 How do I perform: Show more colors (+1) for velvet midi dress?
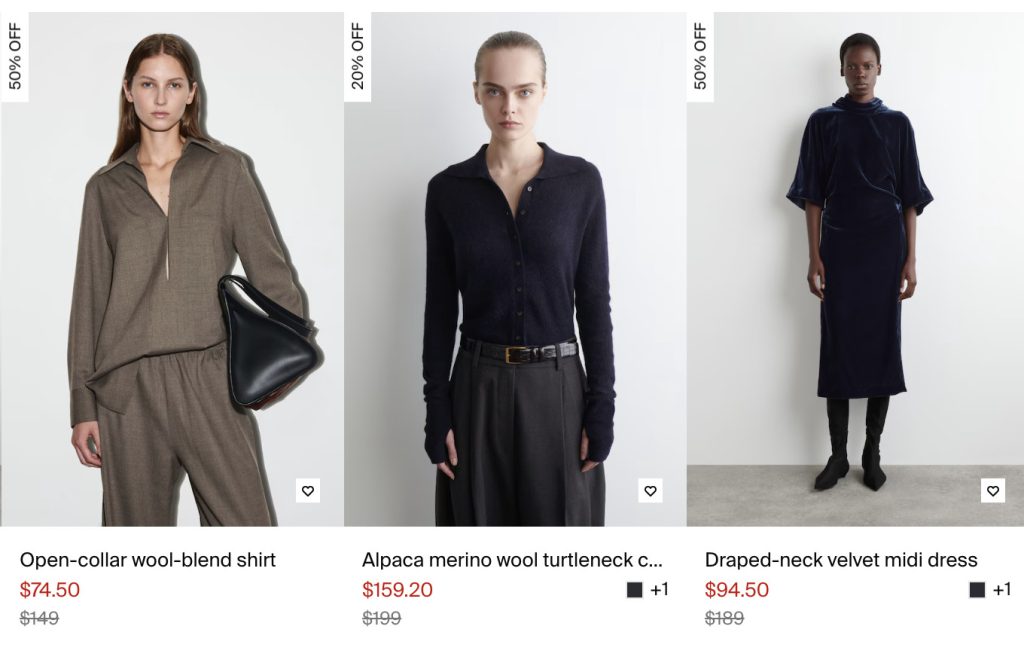1001,590
